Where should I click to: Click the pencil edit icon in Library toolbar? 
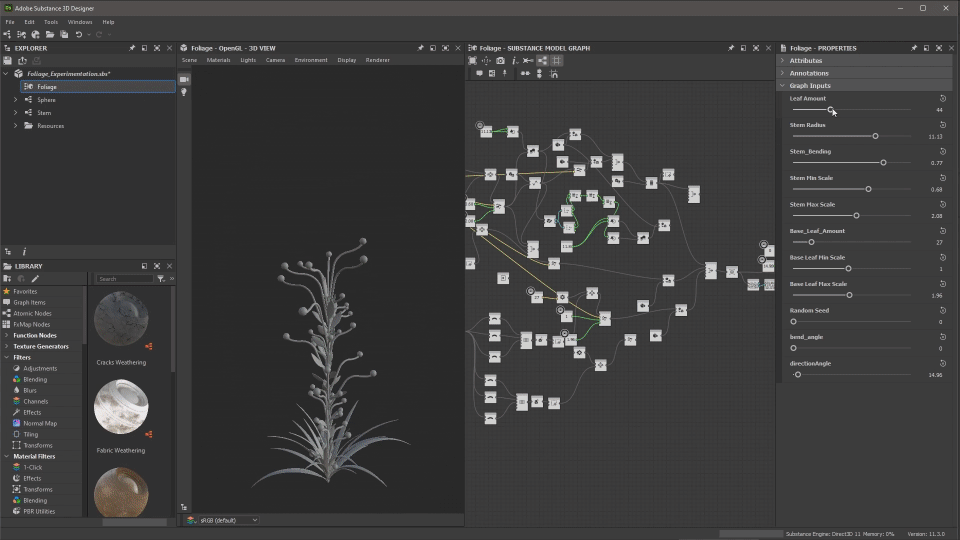click(x=35, y=279)
